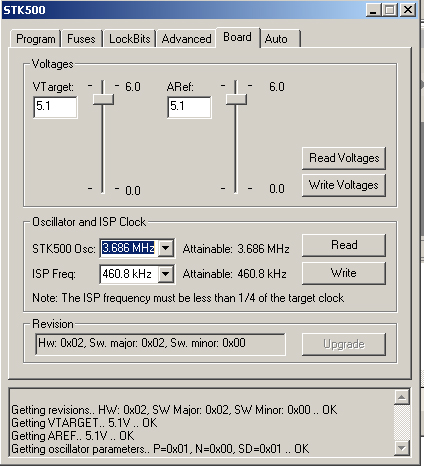Image resolution: width=424 pixels, height=468 pixels.
Task: Click the 'Getting revisions' log line
Action: tap(174, 410)
